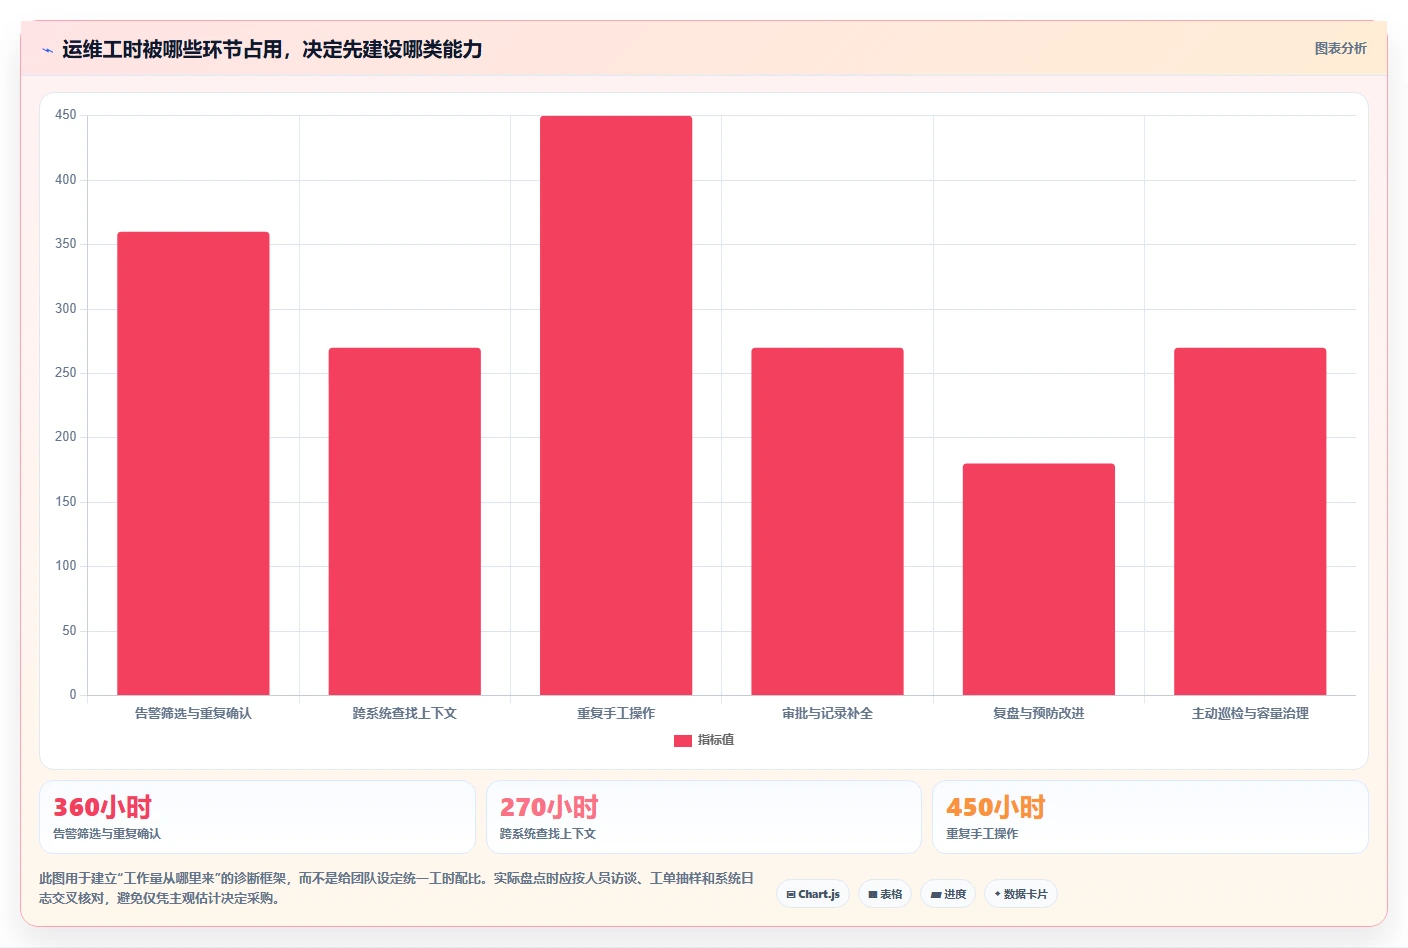Viewport: 1408px width, 948px height.
Task: Click the footnote starting 此图用于建立
Action: point(396,888)
